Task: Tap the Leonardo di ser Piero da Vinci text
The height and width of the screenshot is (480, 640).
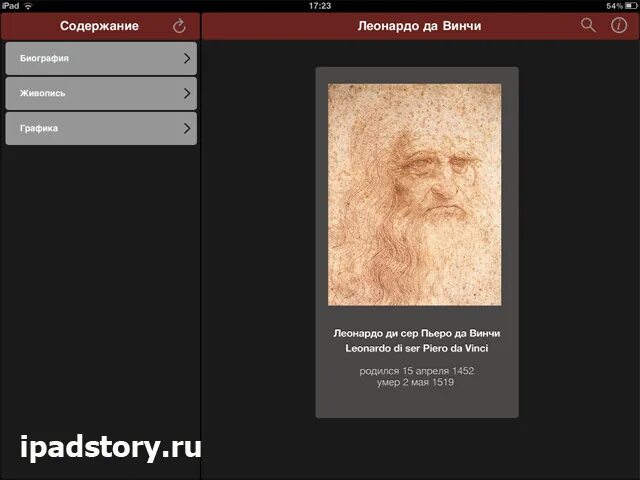Action: [x=417, y=348]
